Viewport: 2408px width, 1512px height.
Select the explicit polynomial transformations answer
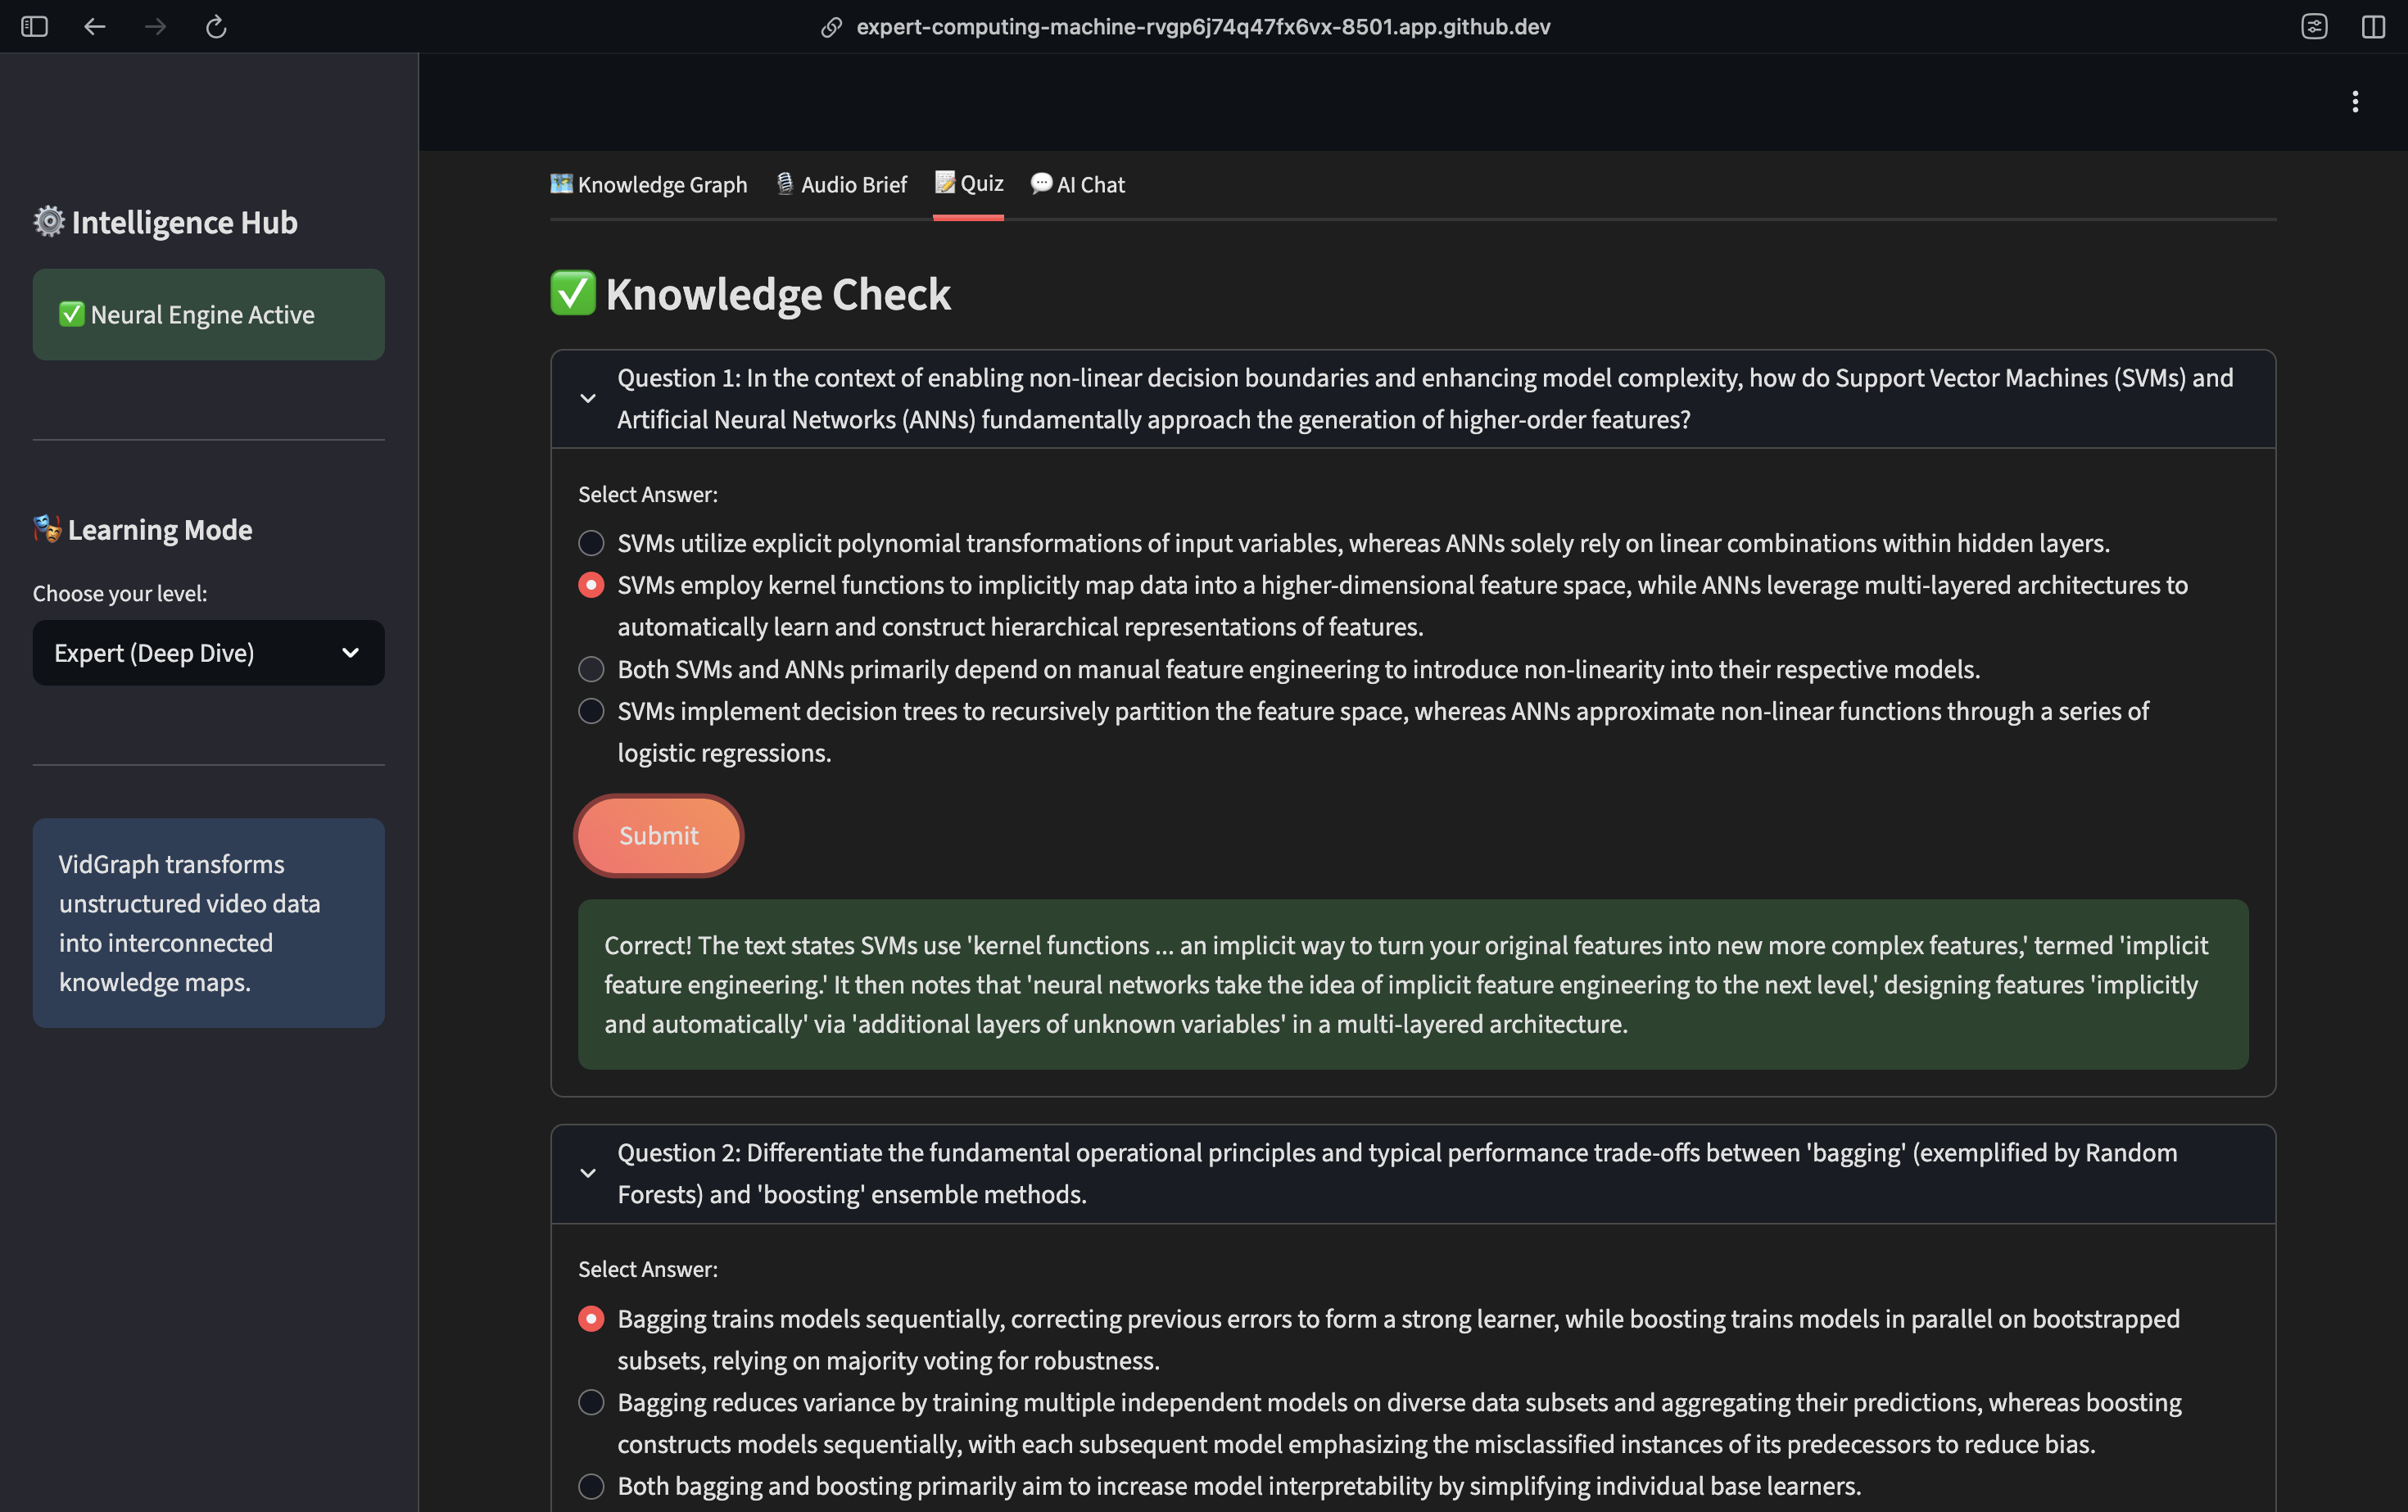(591, 543)
